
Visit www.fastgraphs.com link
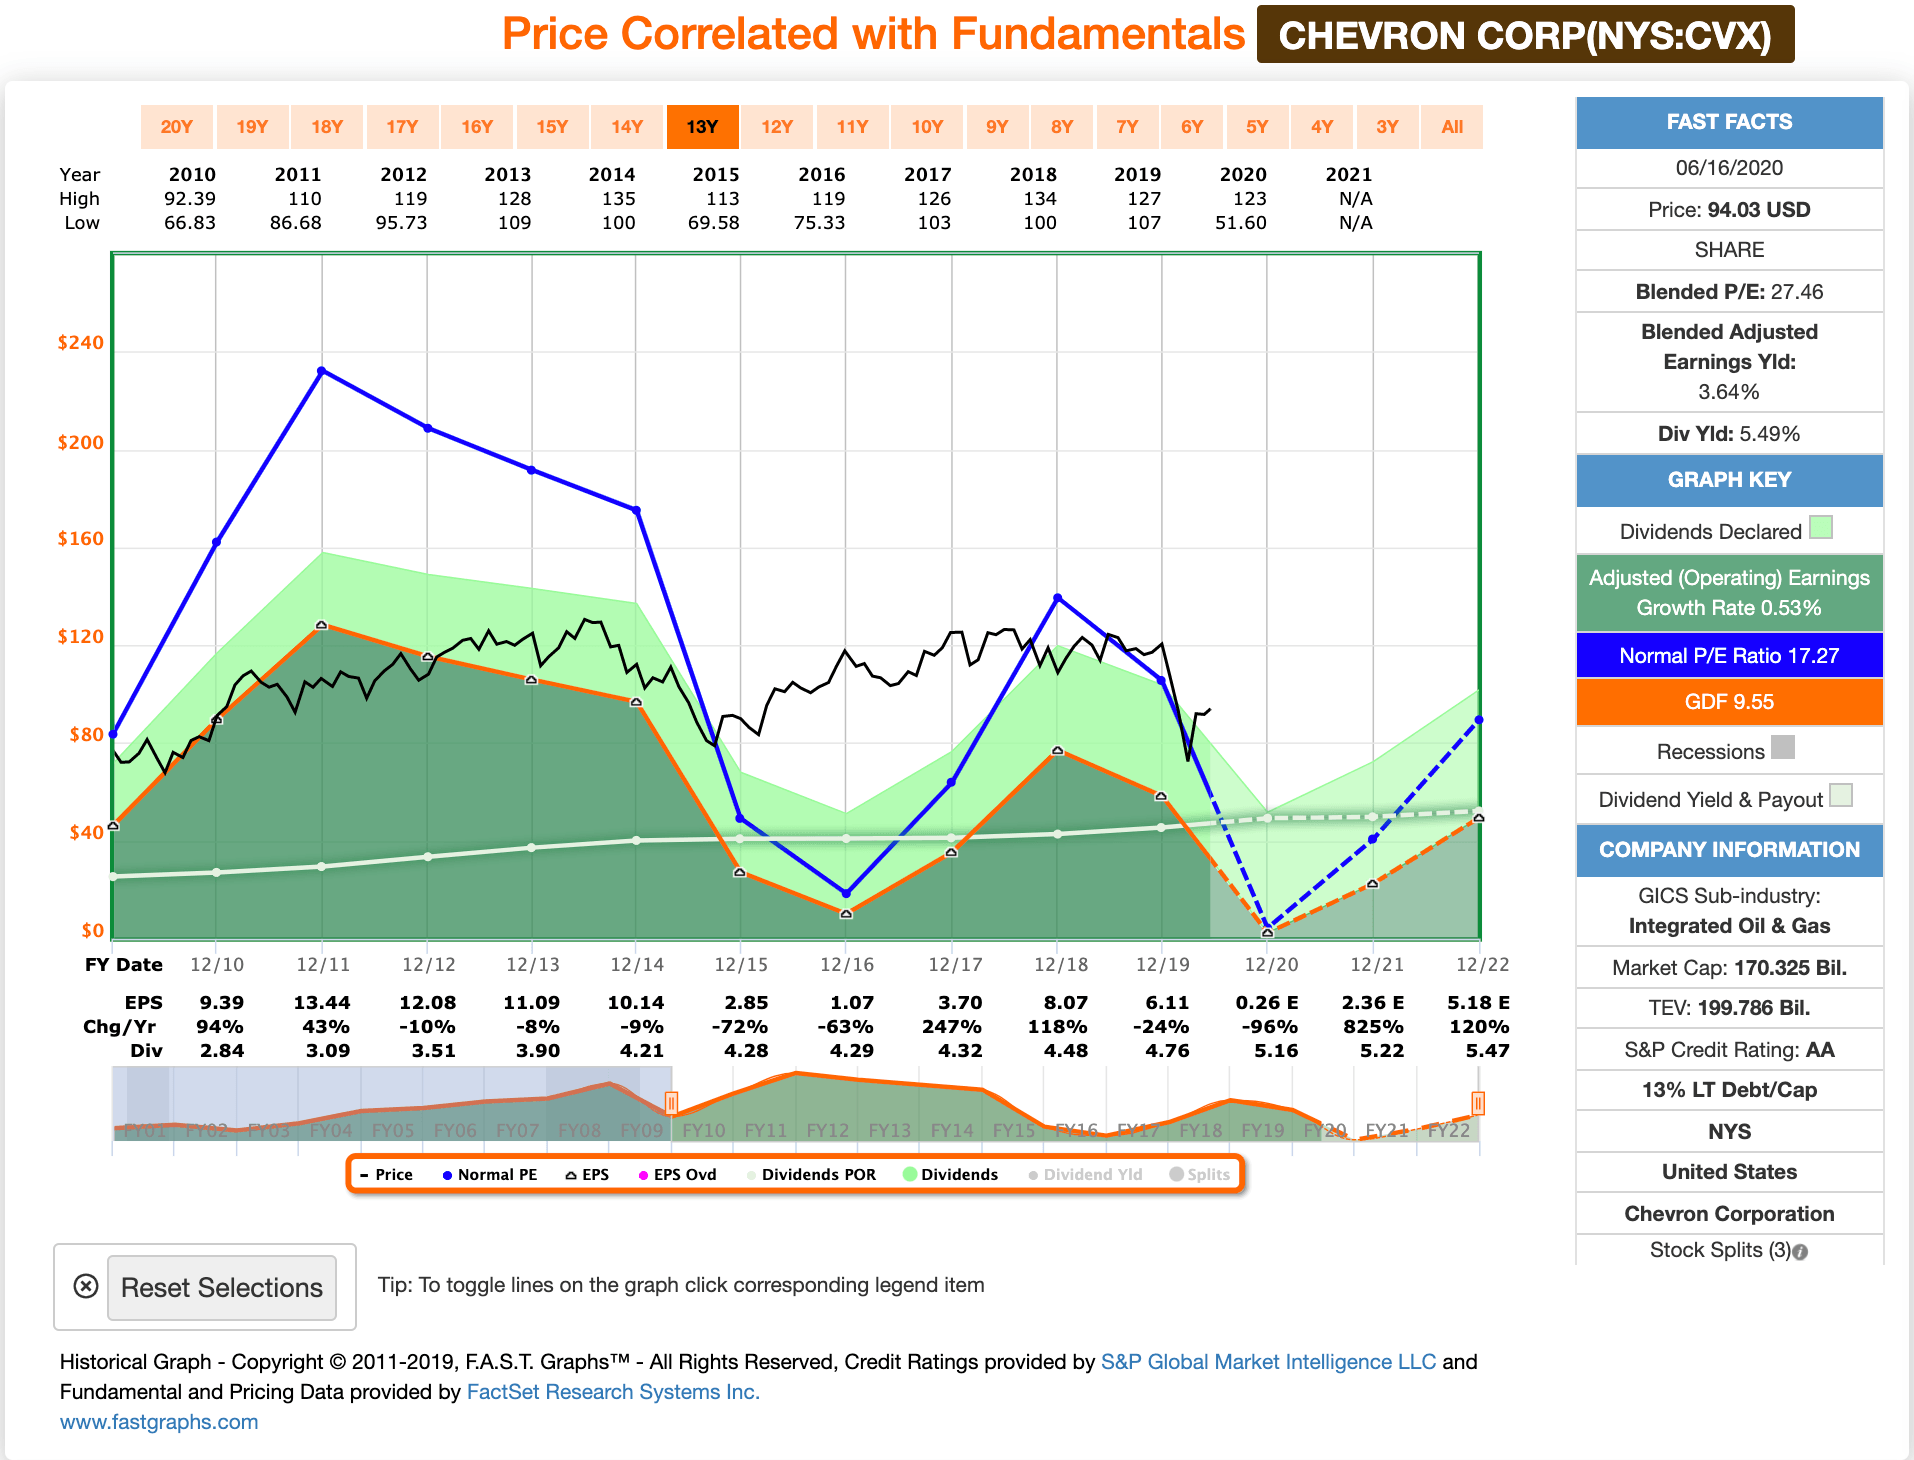[159, 1422]
